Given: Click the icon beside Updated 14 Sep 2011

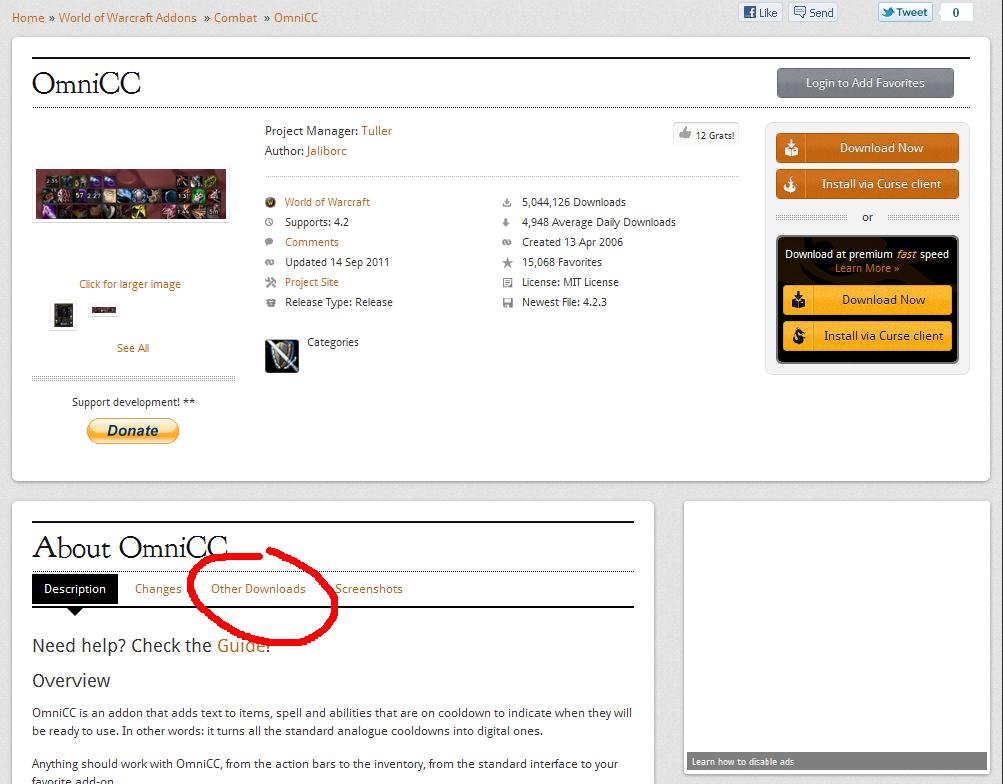Looking at the screenshot, I should tap(270, 262).
